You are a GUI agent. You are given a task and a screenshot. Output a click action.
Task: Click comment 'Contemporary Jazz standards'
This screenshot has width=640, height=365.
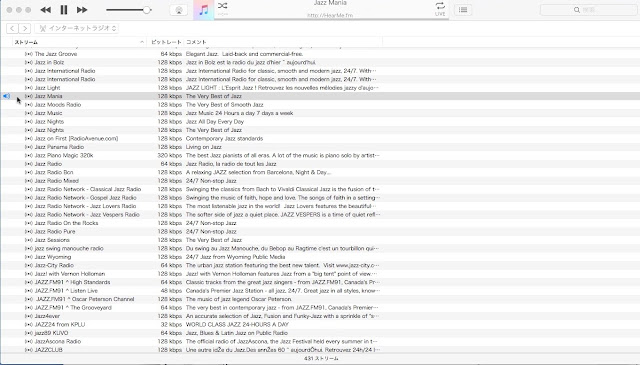(224, 138)
